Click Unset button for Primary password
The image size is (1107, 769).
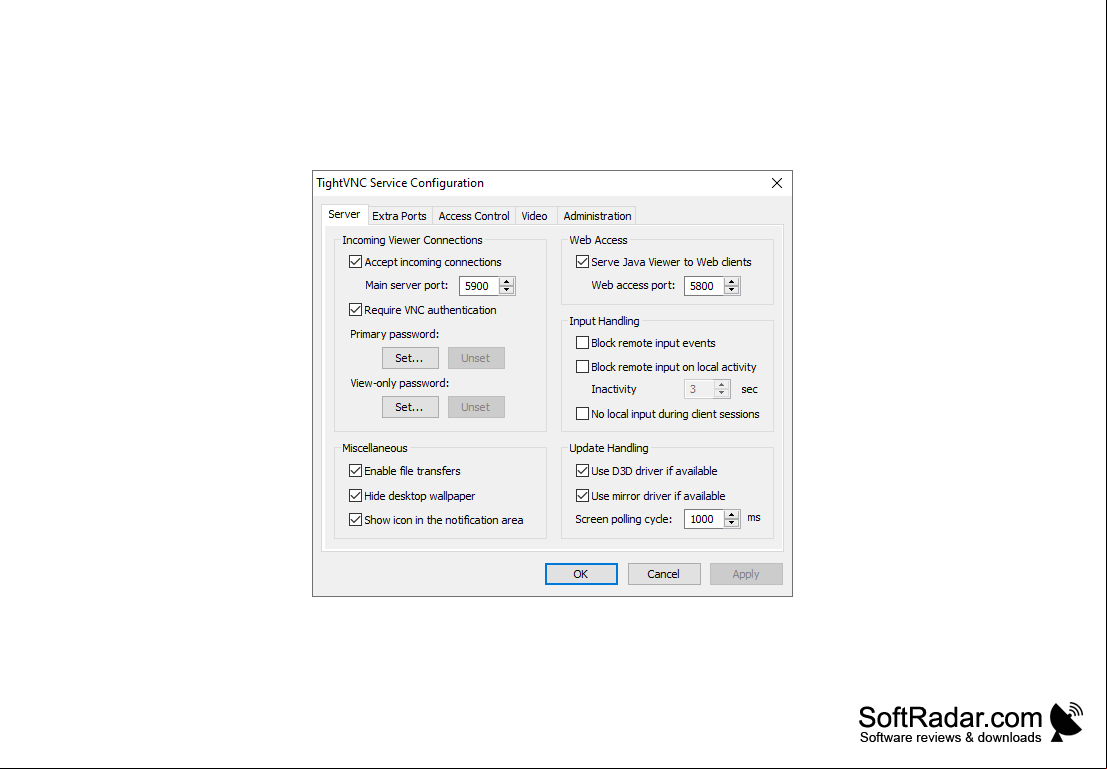(x=476, y=358)
